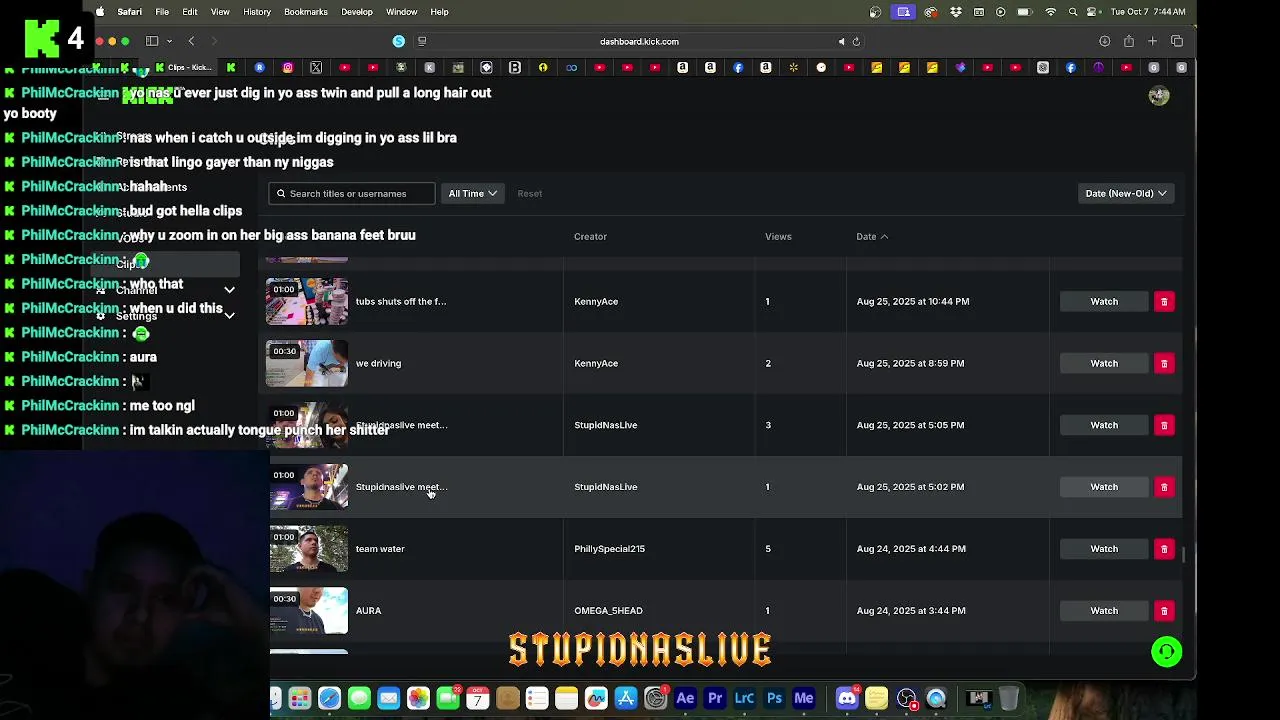The image size is (1280, 720).
Task: Open the App Store from the dock
Action: [x=626, y=698]
